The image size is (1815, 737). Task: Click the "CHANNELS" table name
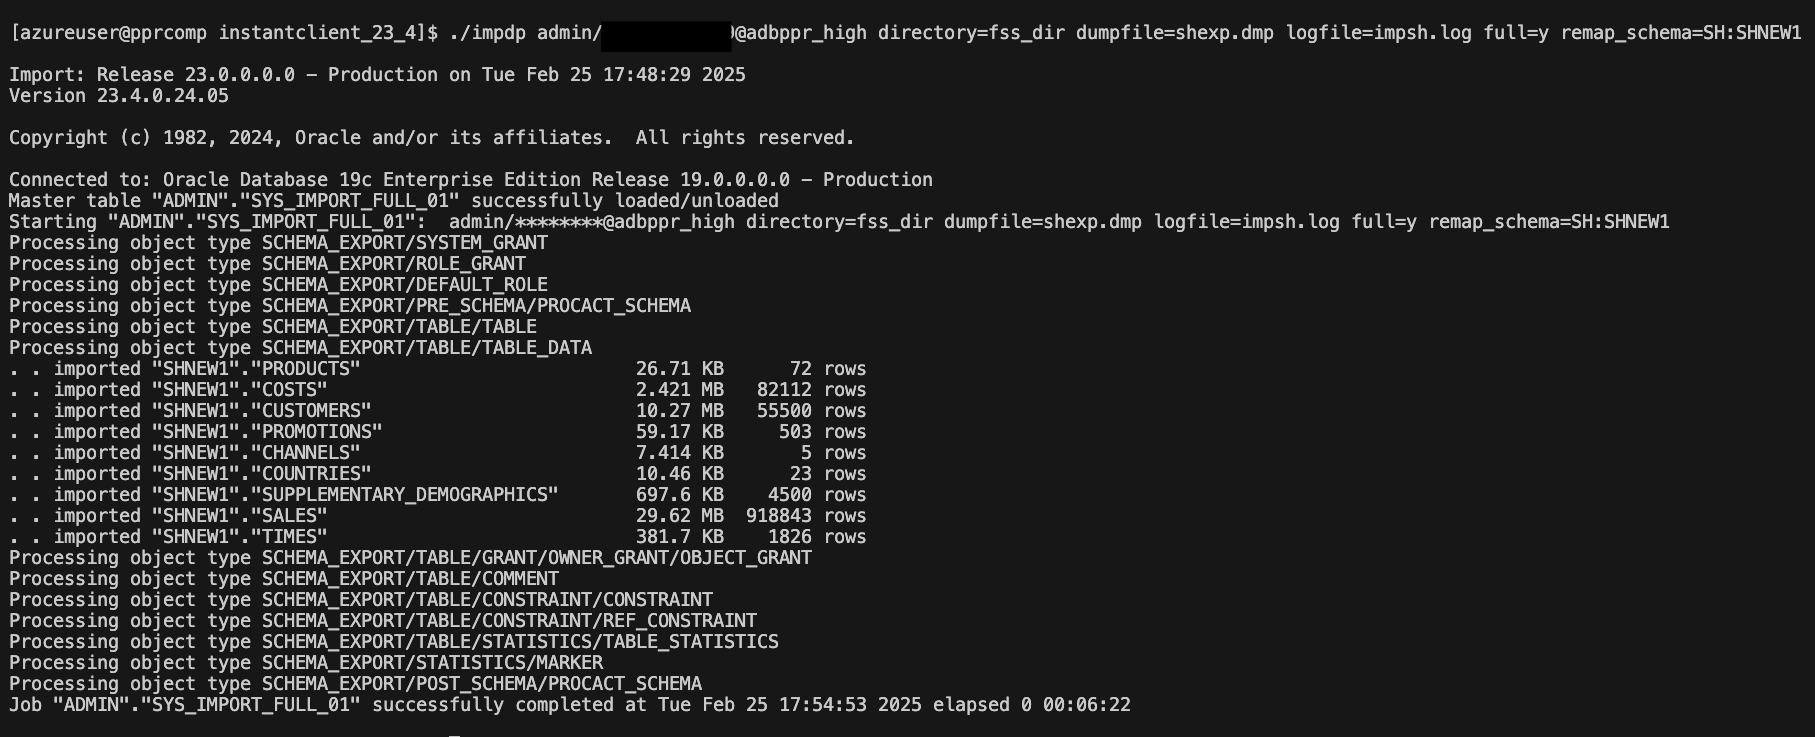311,453
